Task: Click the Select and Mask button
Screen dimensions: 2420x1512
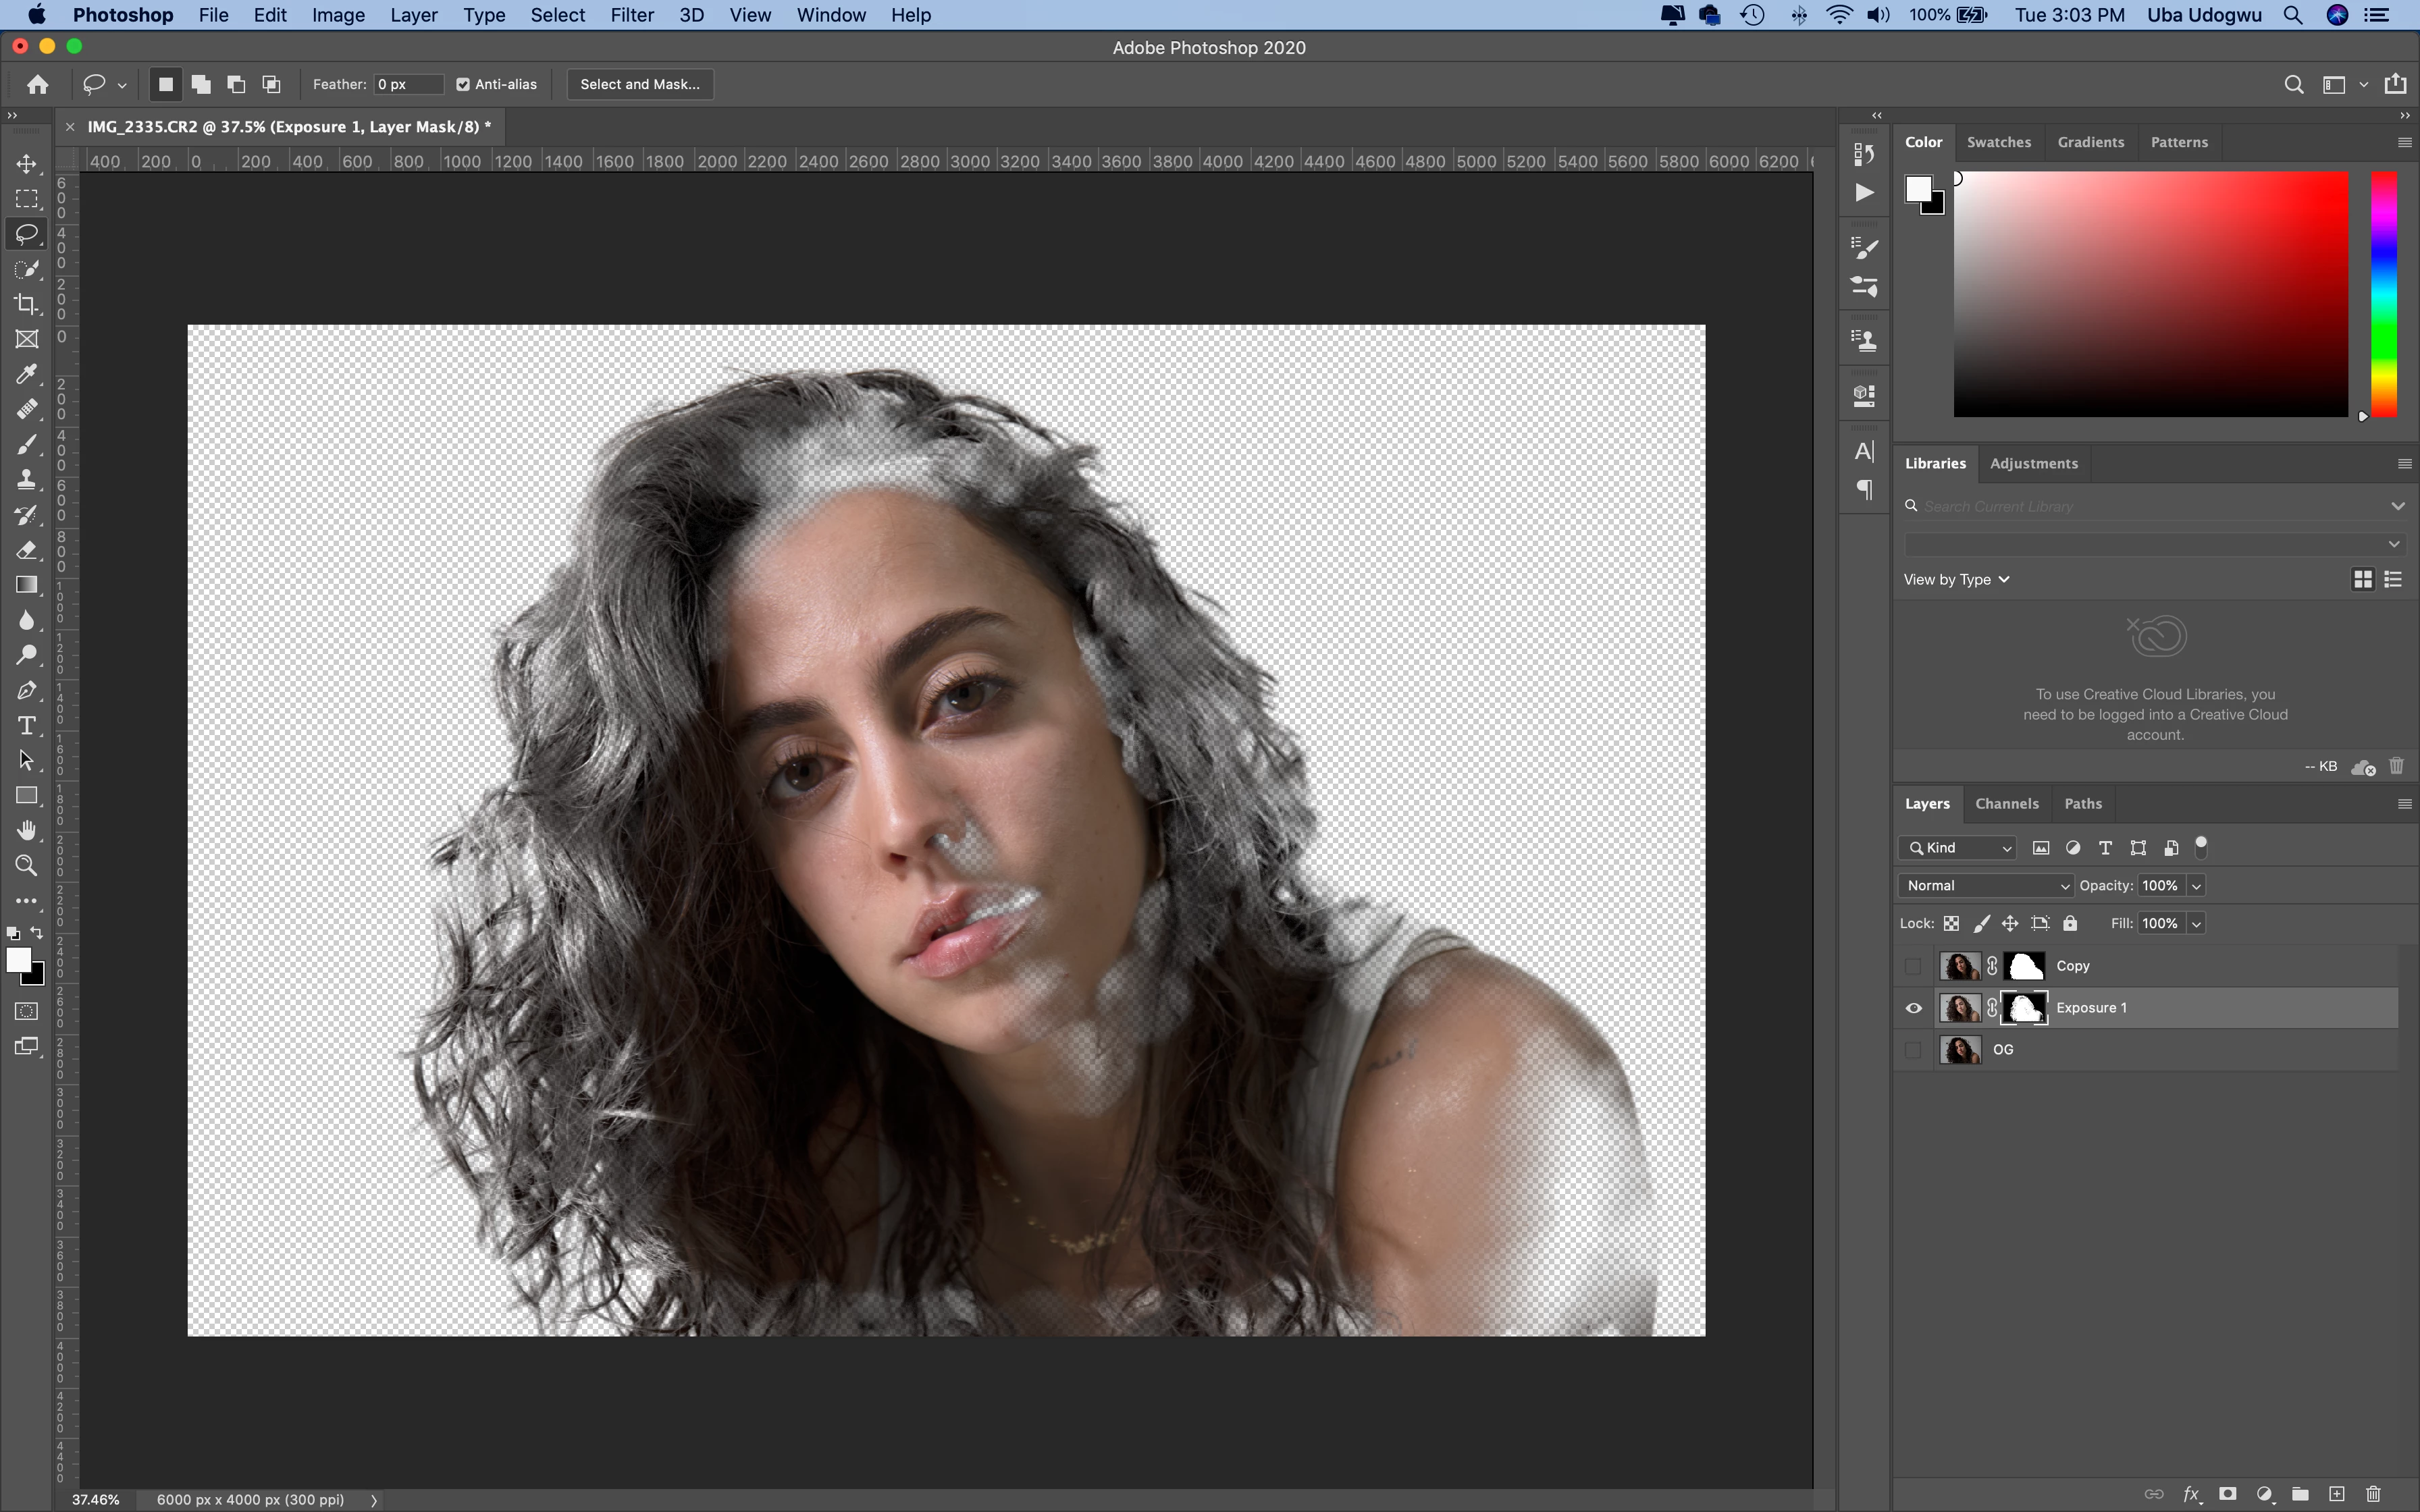Action: tap(640, 84)
